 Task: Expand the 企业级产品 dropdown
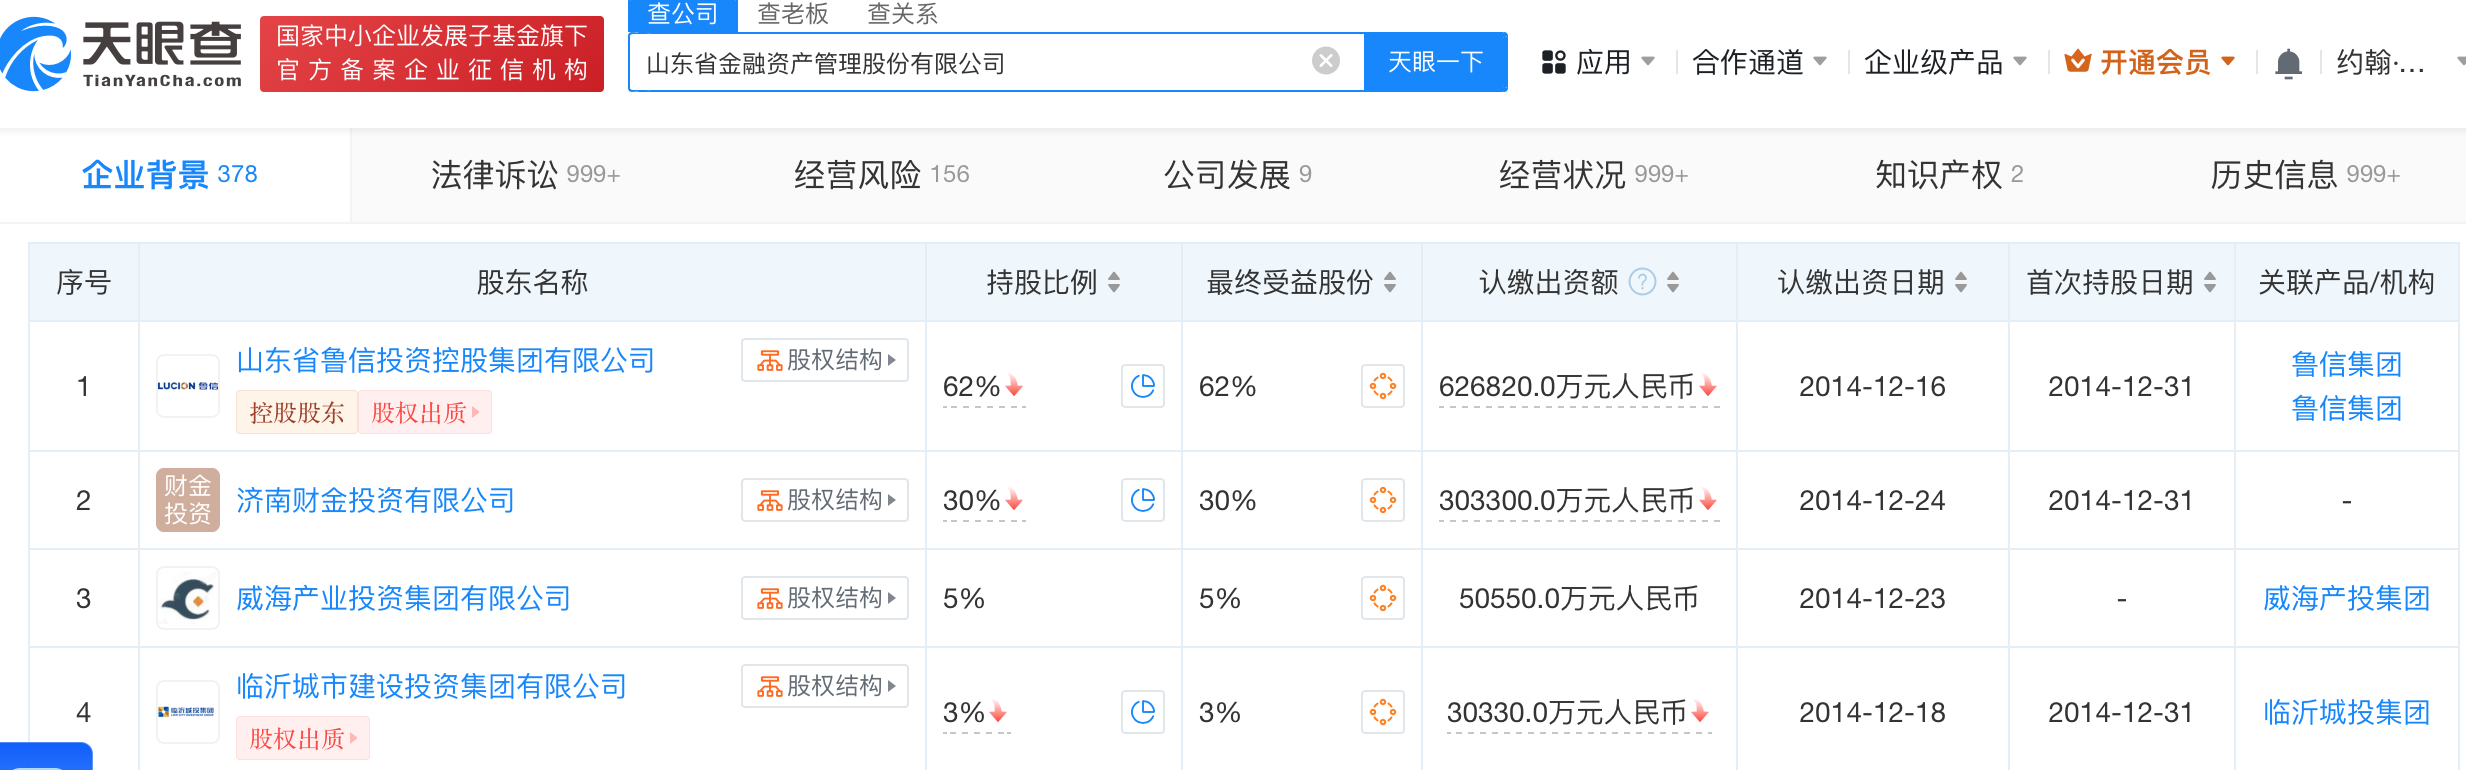click(1944, 63)
